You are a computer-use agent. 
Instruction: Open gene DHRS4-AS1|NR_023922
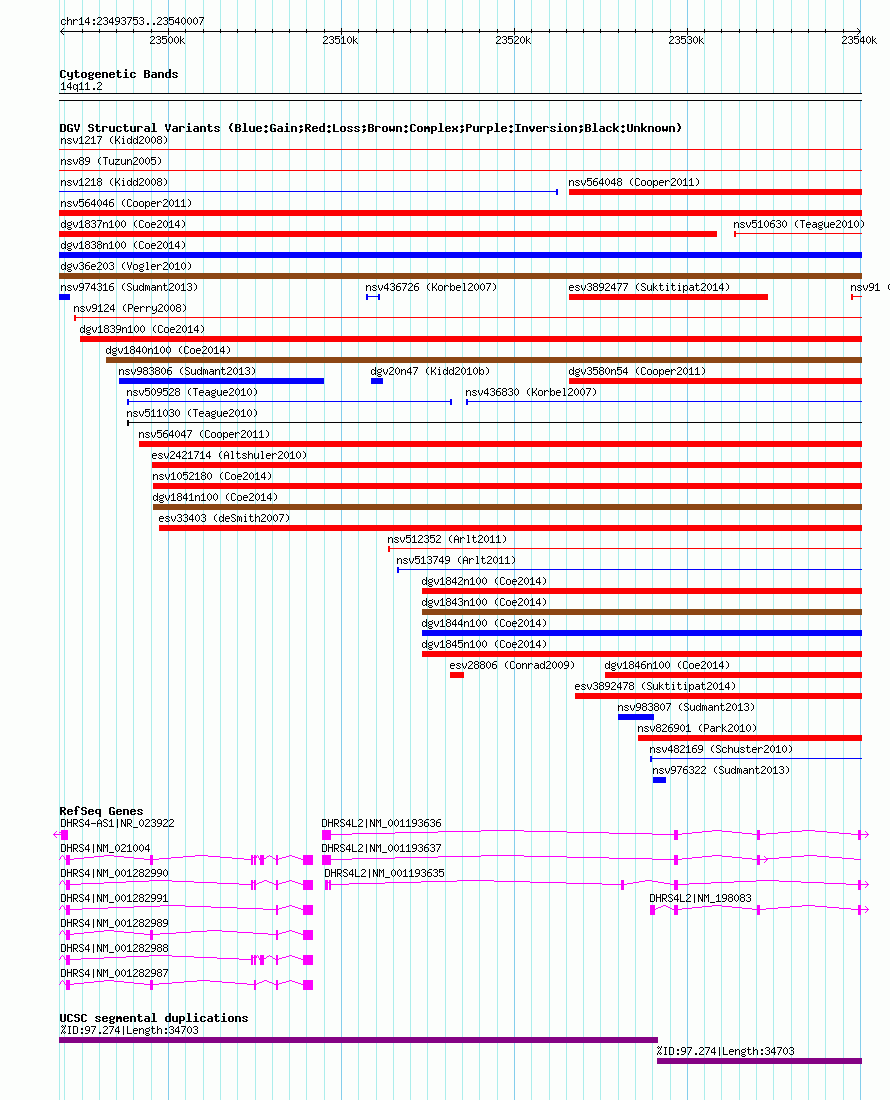click(x=117, y=824)
